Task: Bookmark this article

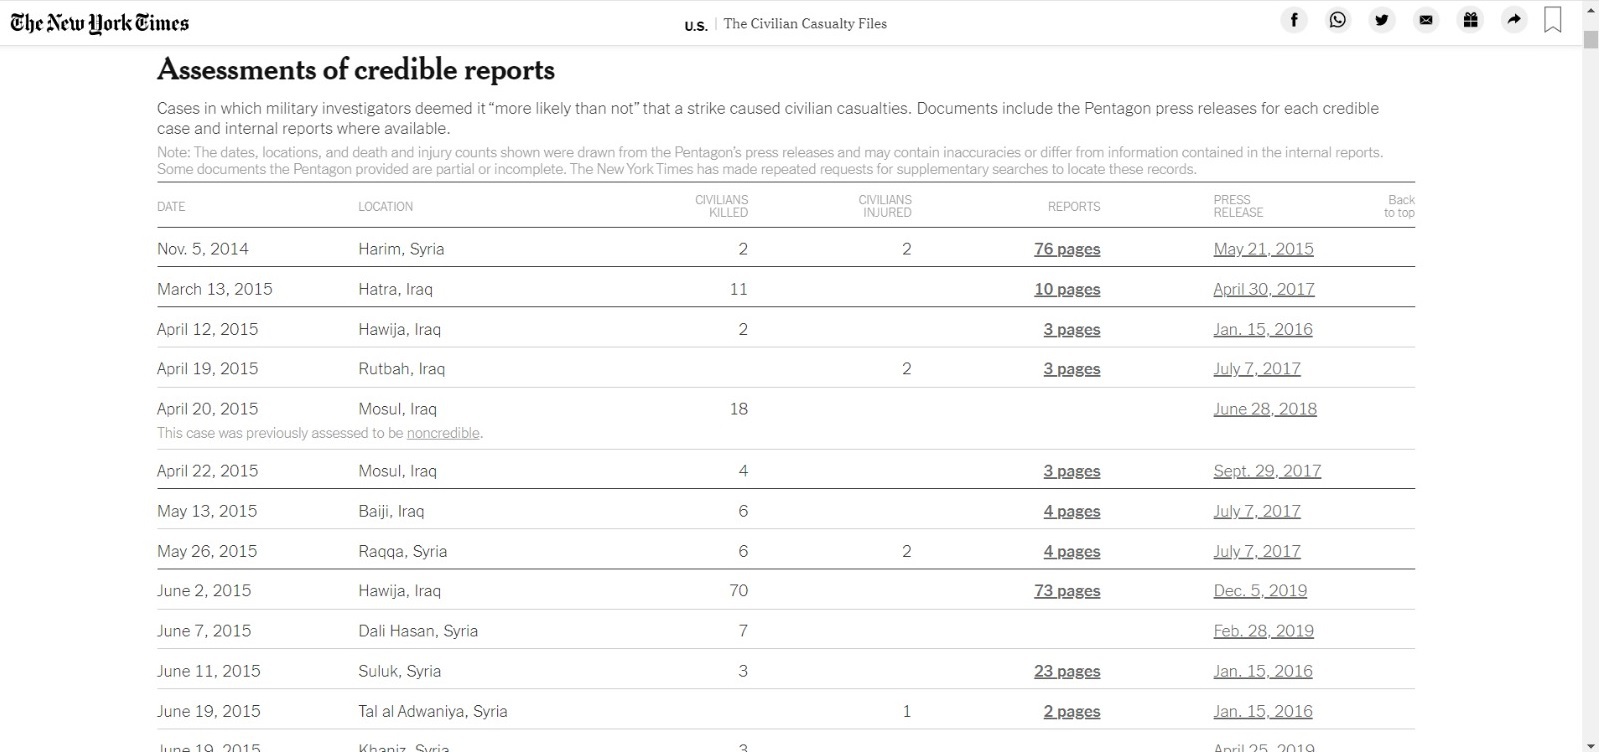Action: (1553, 20)
